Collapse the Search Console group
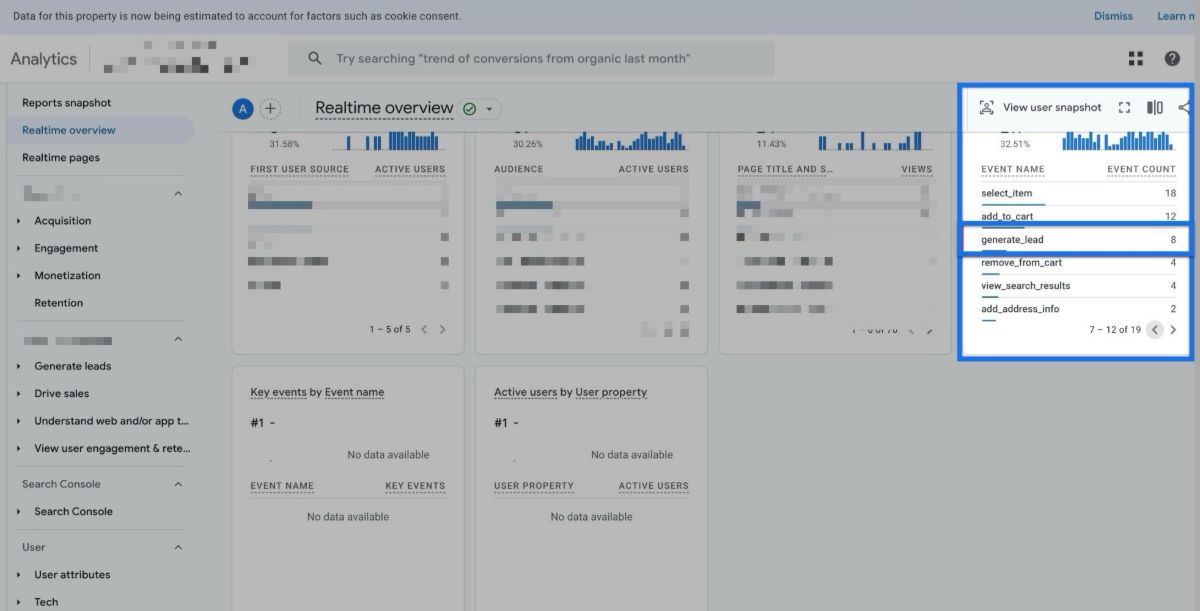 click(178, 484)
